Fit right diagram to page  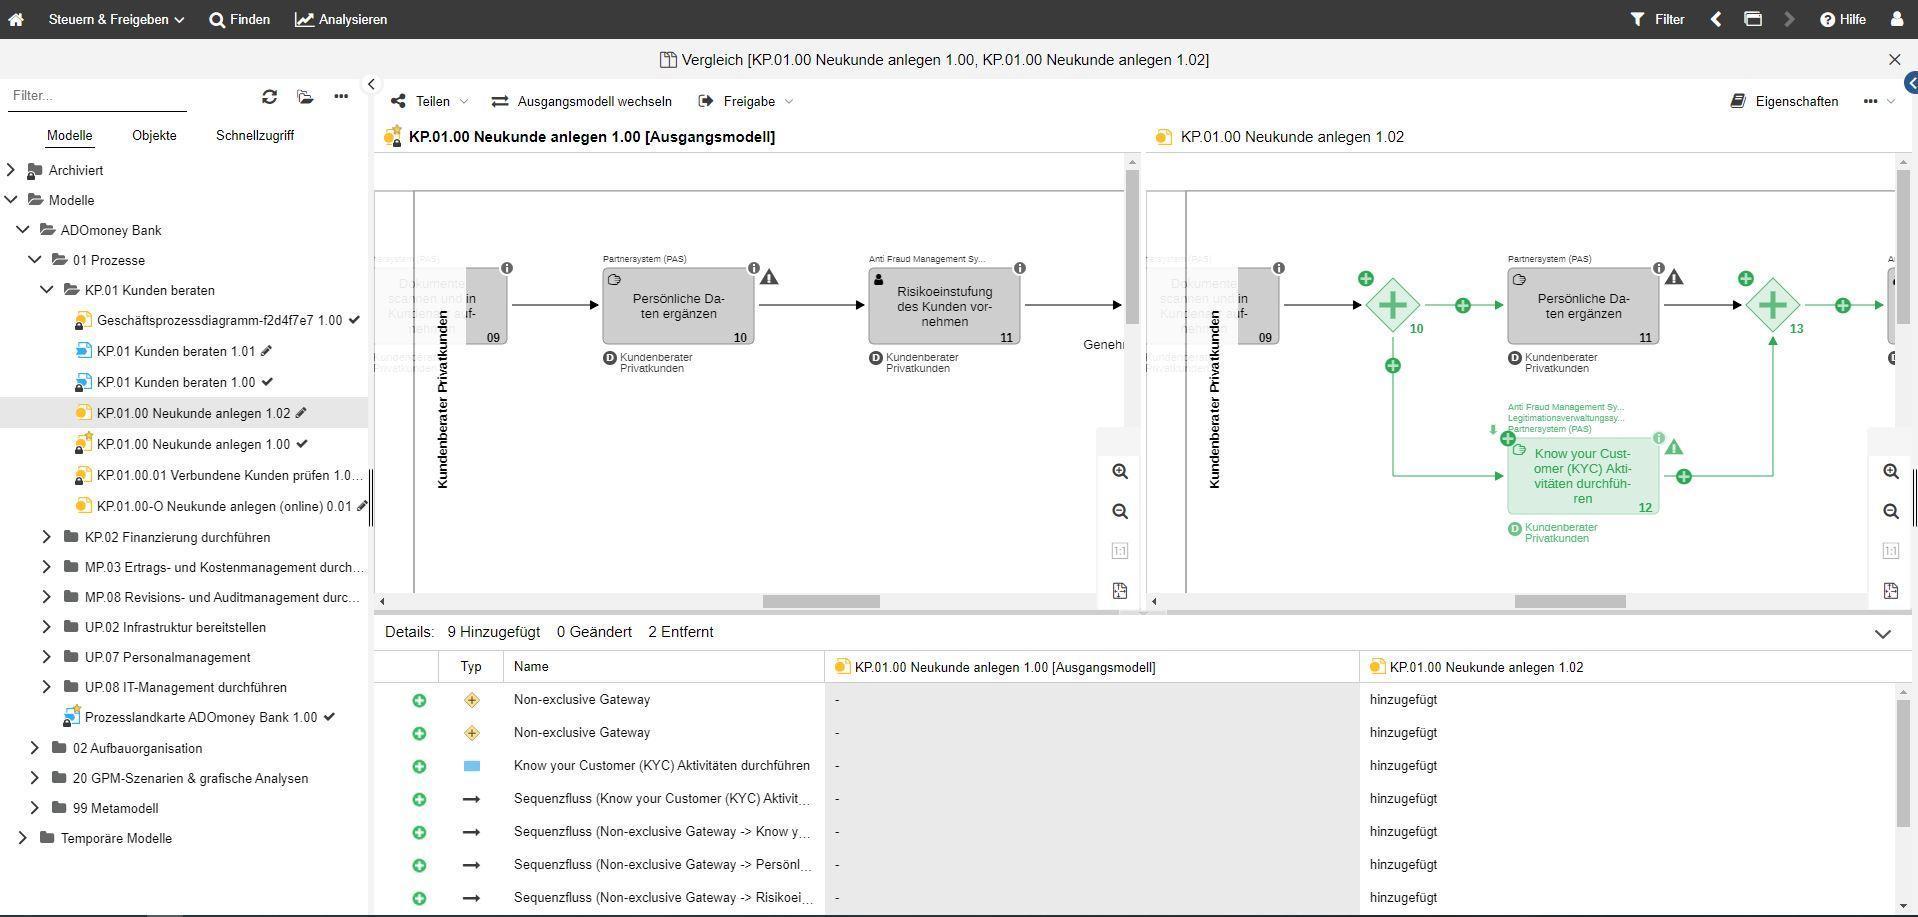[1891, 591]
